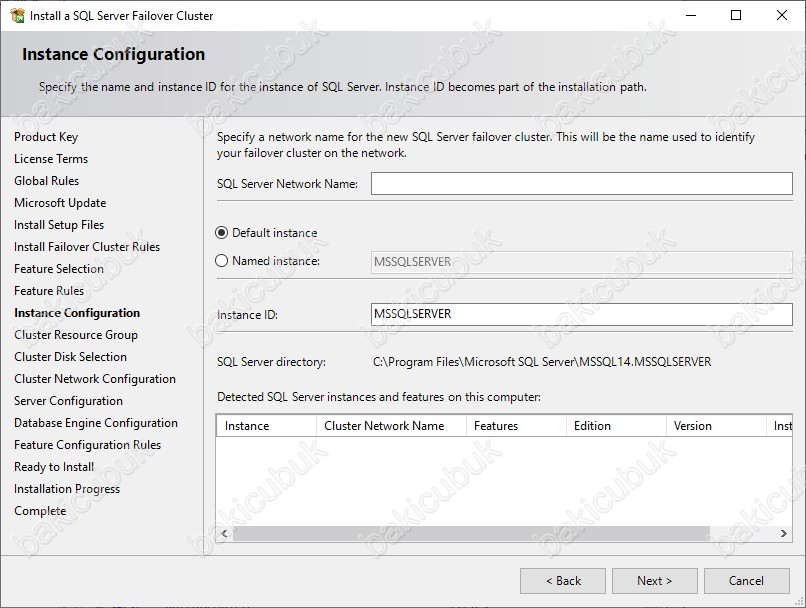The width and height of the screenshot is (806, 608).
Task: Click the disabled Named instance text box
Action: click(581, 262)
